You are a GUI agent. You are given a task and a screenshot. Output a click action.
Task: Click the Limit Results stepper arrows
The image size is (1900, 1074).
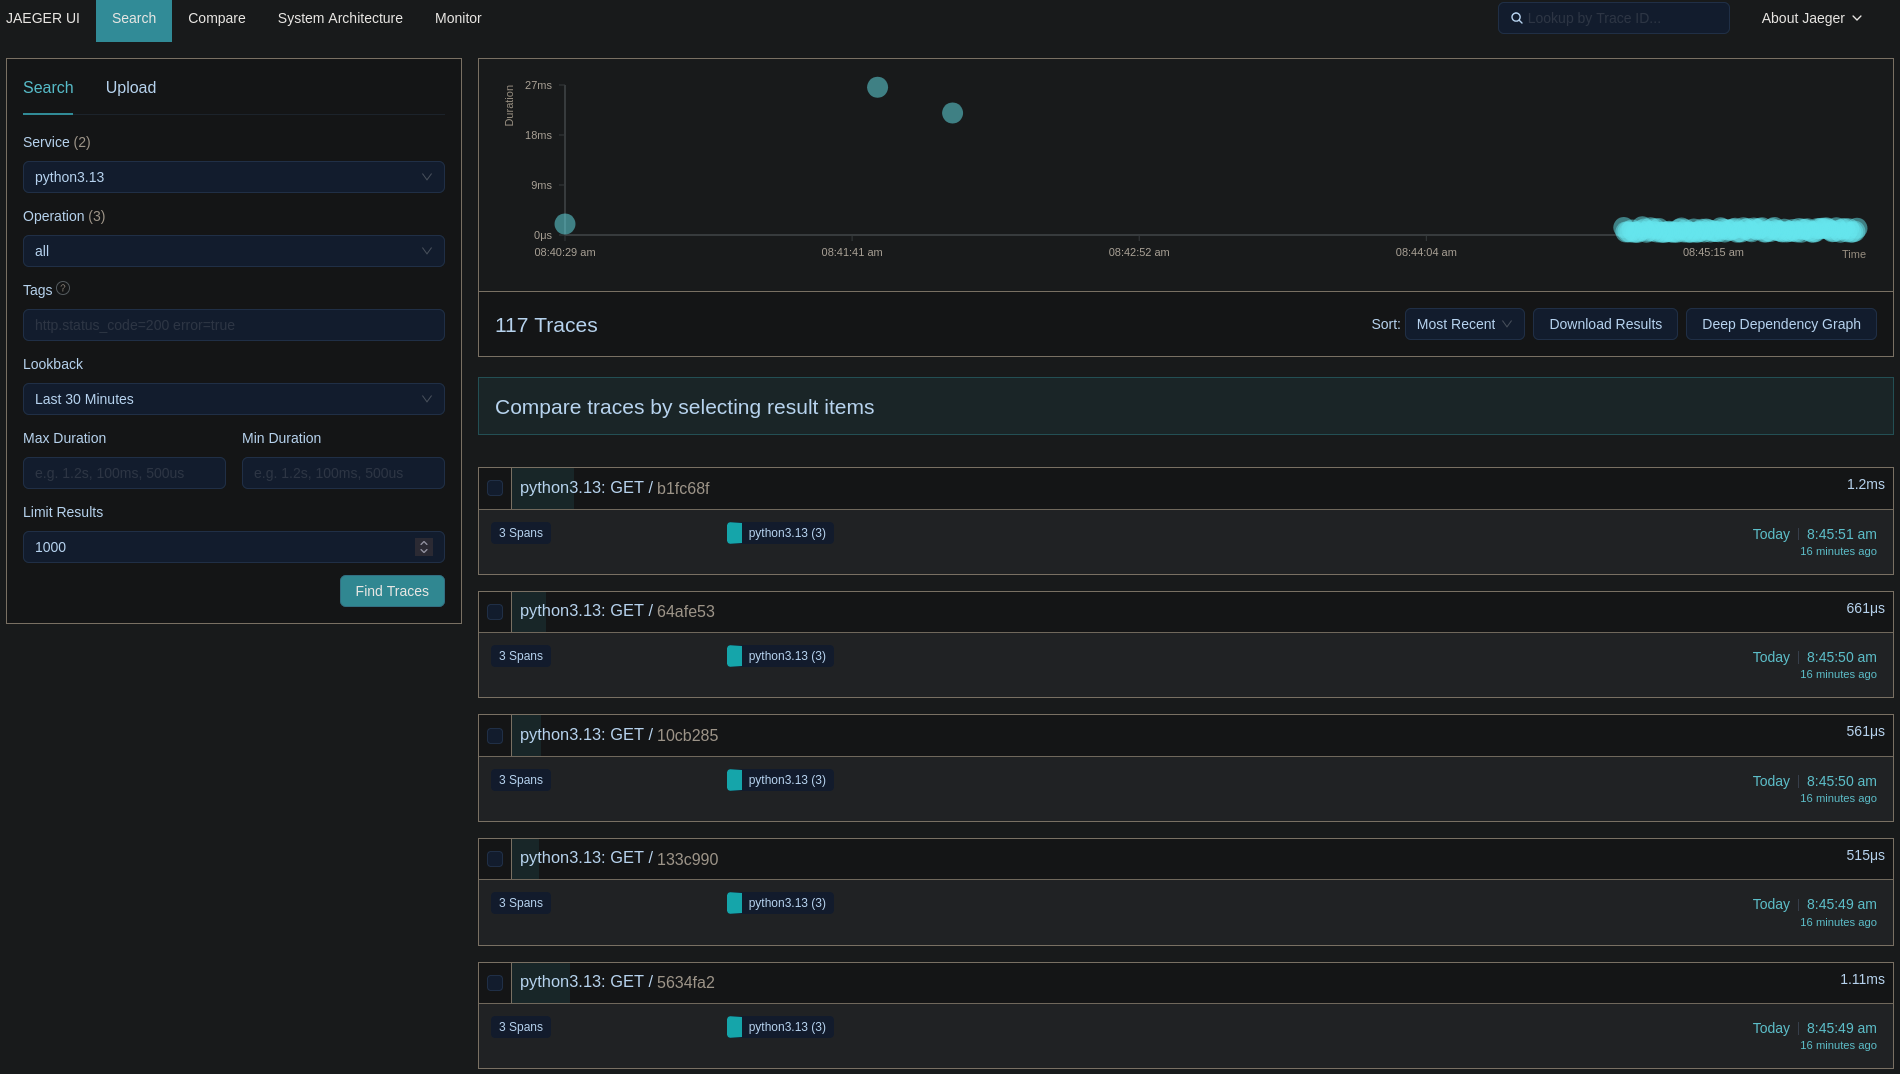tap(424, 547)
